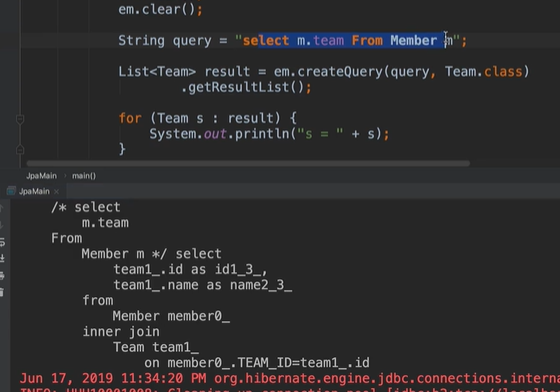Click '/* select' console line
The width and height of the screenshot is (560, 392).
tap(86, 207)
